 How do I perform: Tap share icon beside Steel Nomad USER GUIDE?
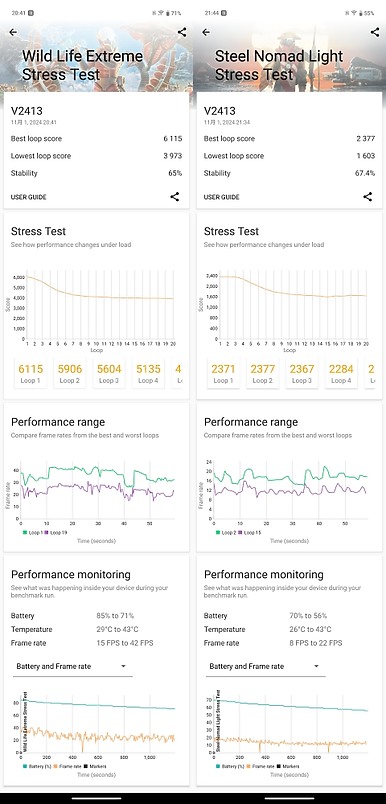coord(368,196)
